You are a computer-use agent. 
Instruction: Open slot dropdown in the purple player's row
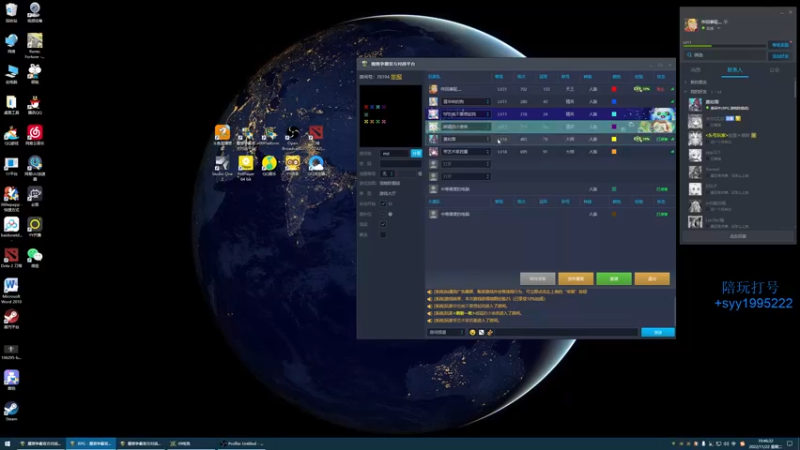click(466, 127)
